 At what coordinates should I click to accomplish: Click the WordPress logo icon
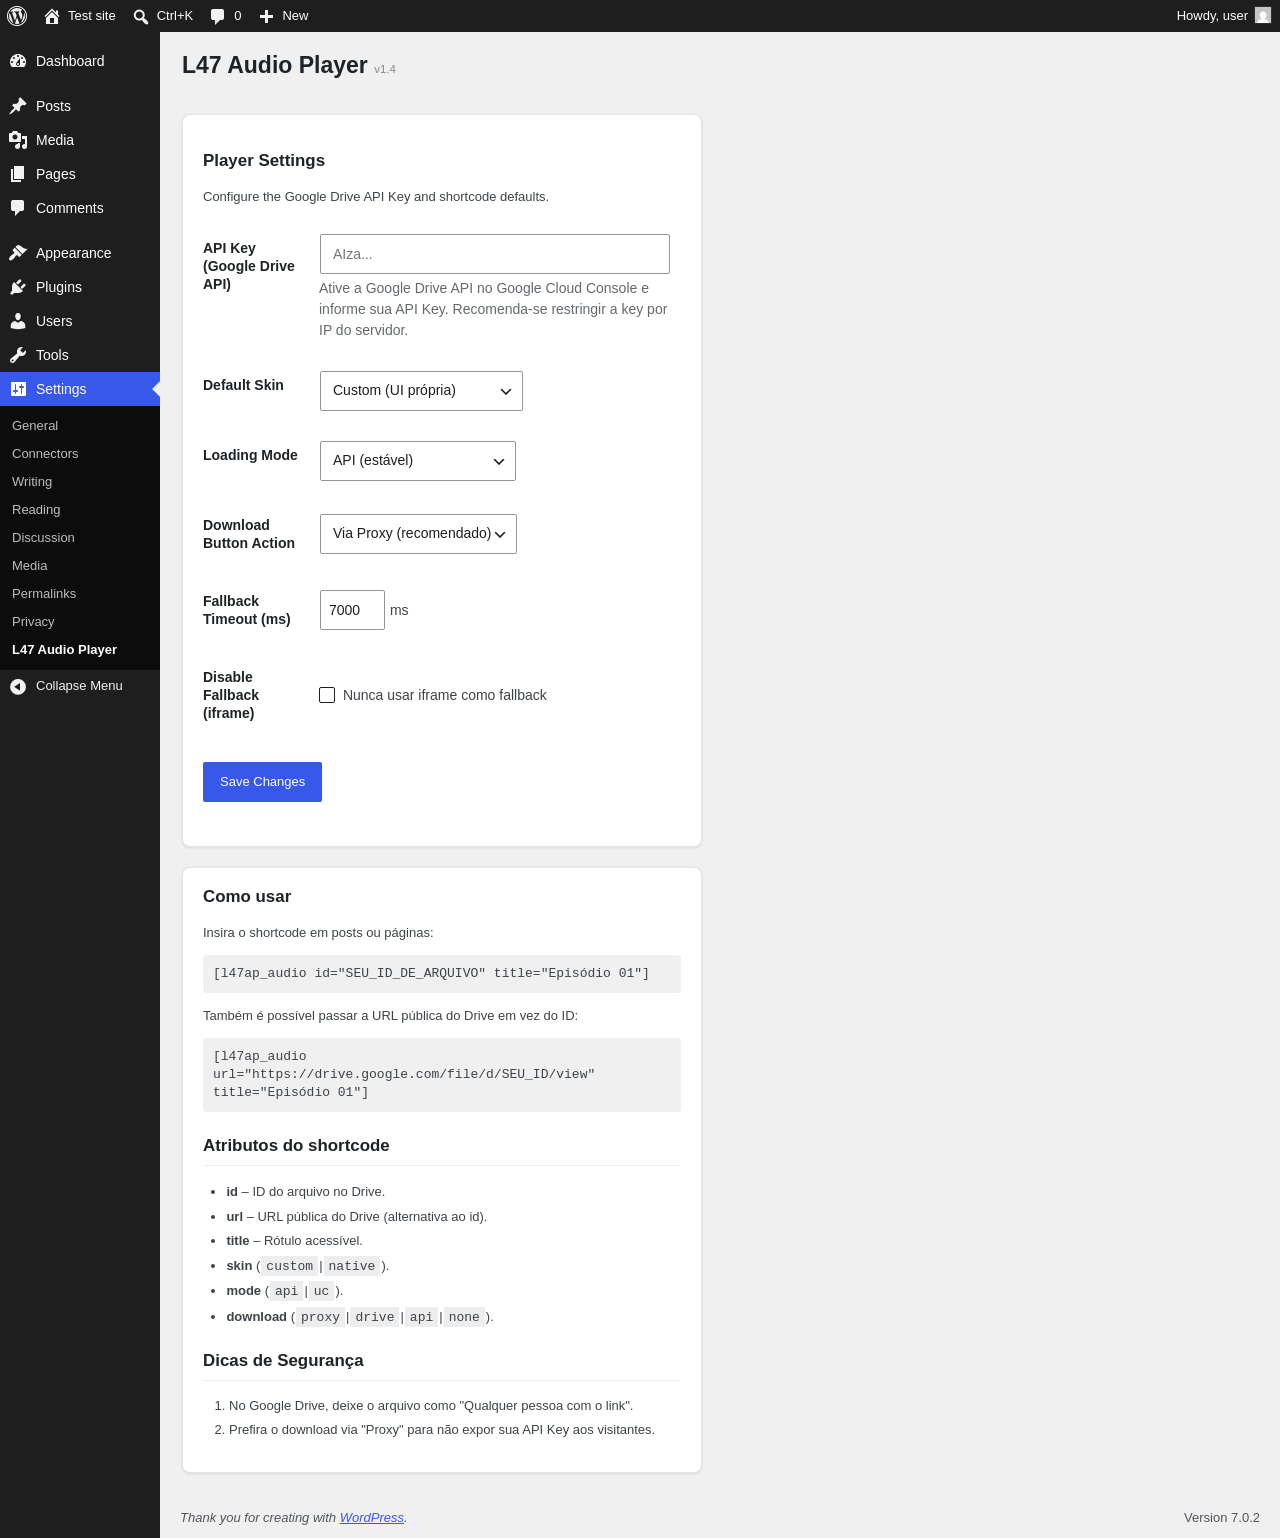point(17,16)
